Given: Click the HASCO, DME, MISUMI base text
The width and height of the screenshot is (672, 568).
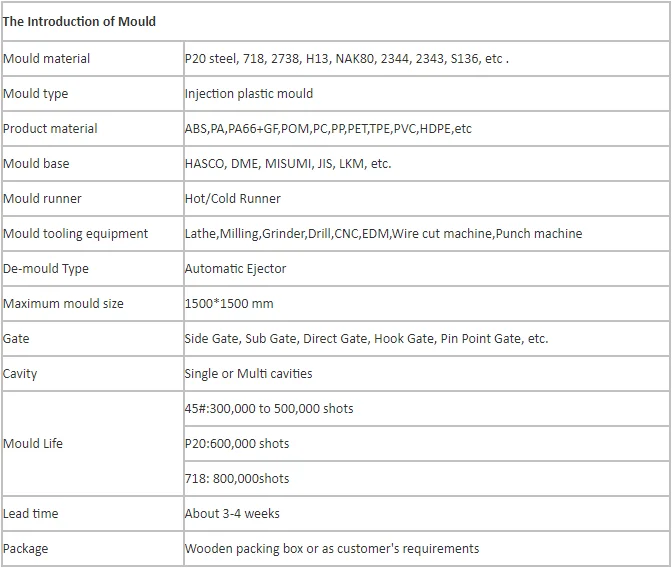Looking at the screenshot, I should [x=288, y=164].
